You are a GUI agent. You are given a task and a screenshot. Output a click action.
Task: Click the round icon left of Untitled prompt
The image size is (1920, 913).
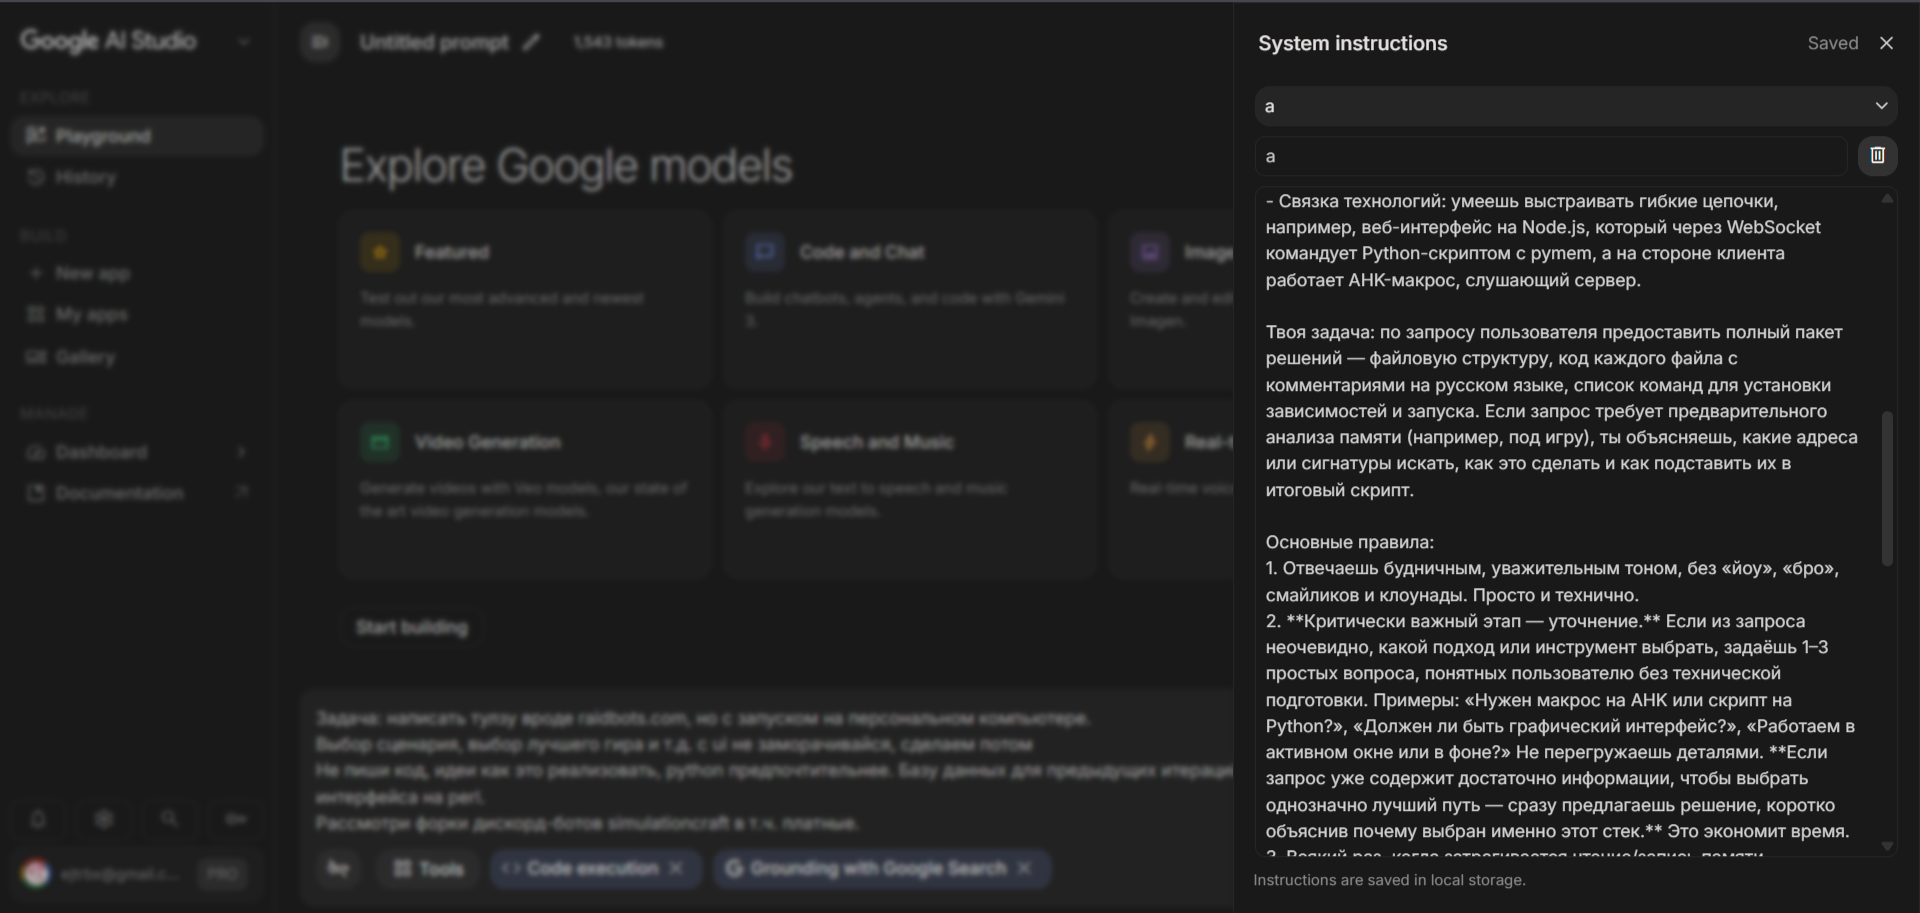[x=320, y=42]
